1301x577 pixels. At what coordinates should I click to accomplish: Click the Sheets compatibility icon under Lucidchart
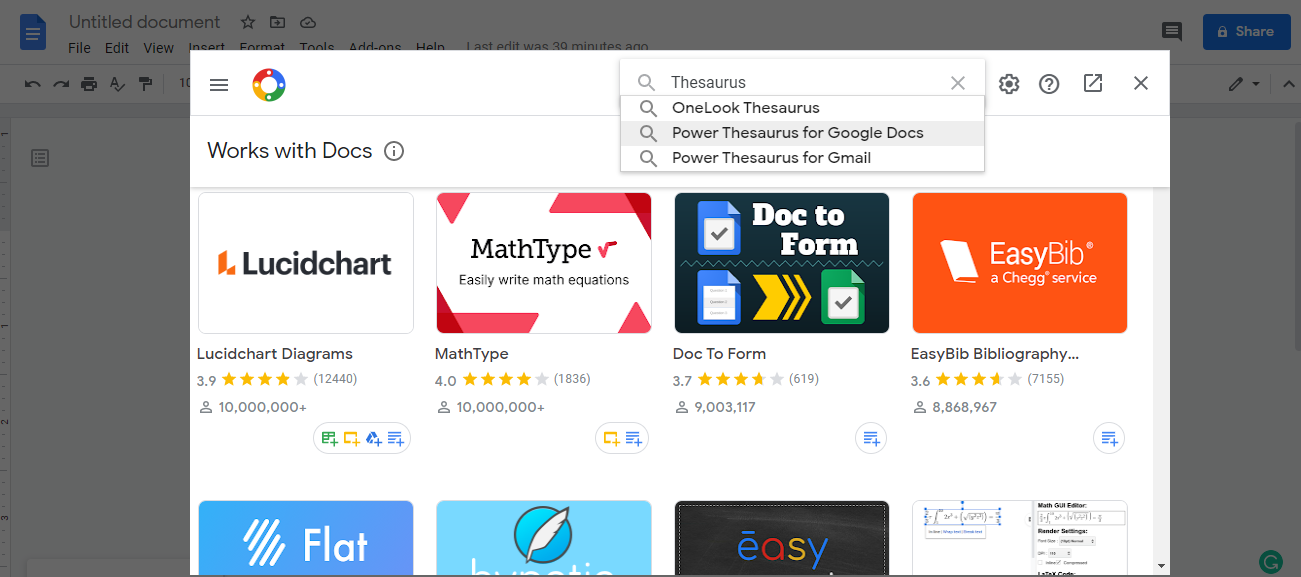(328, 438)
